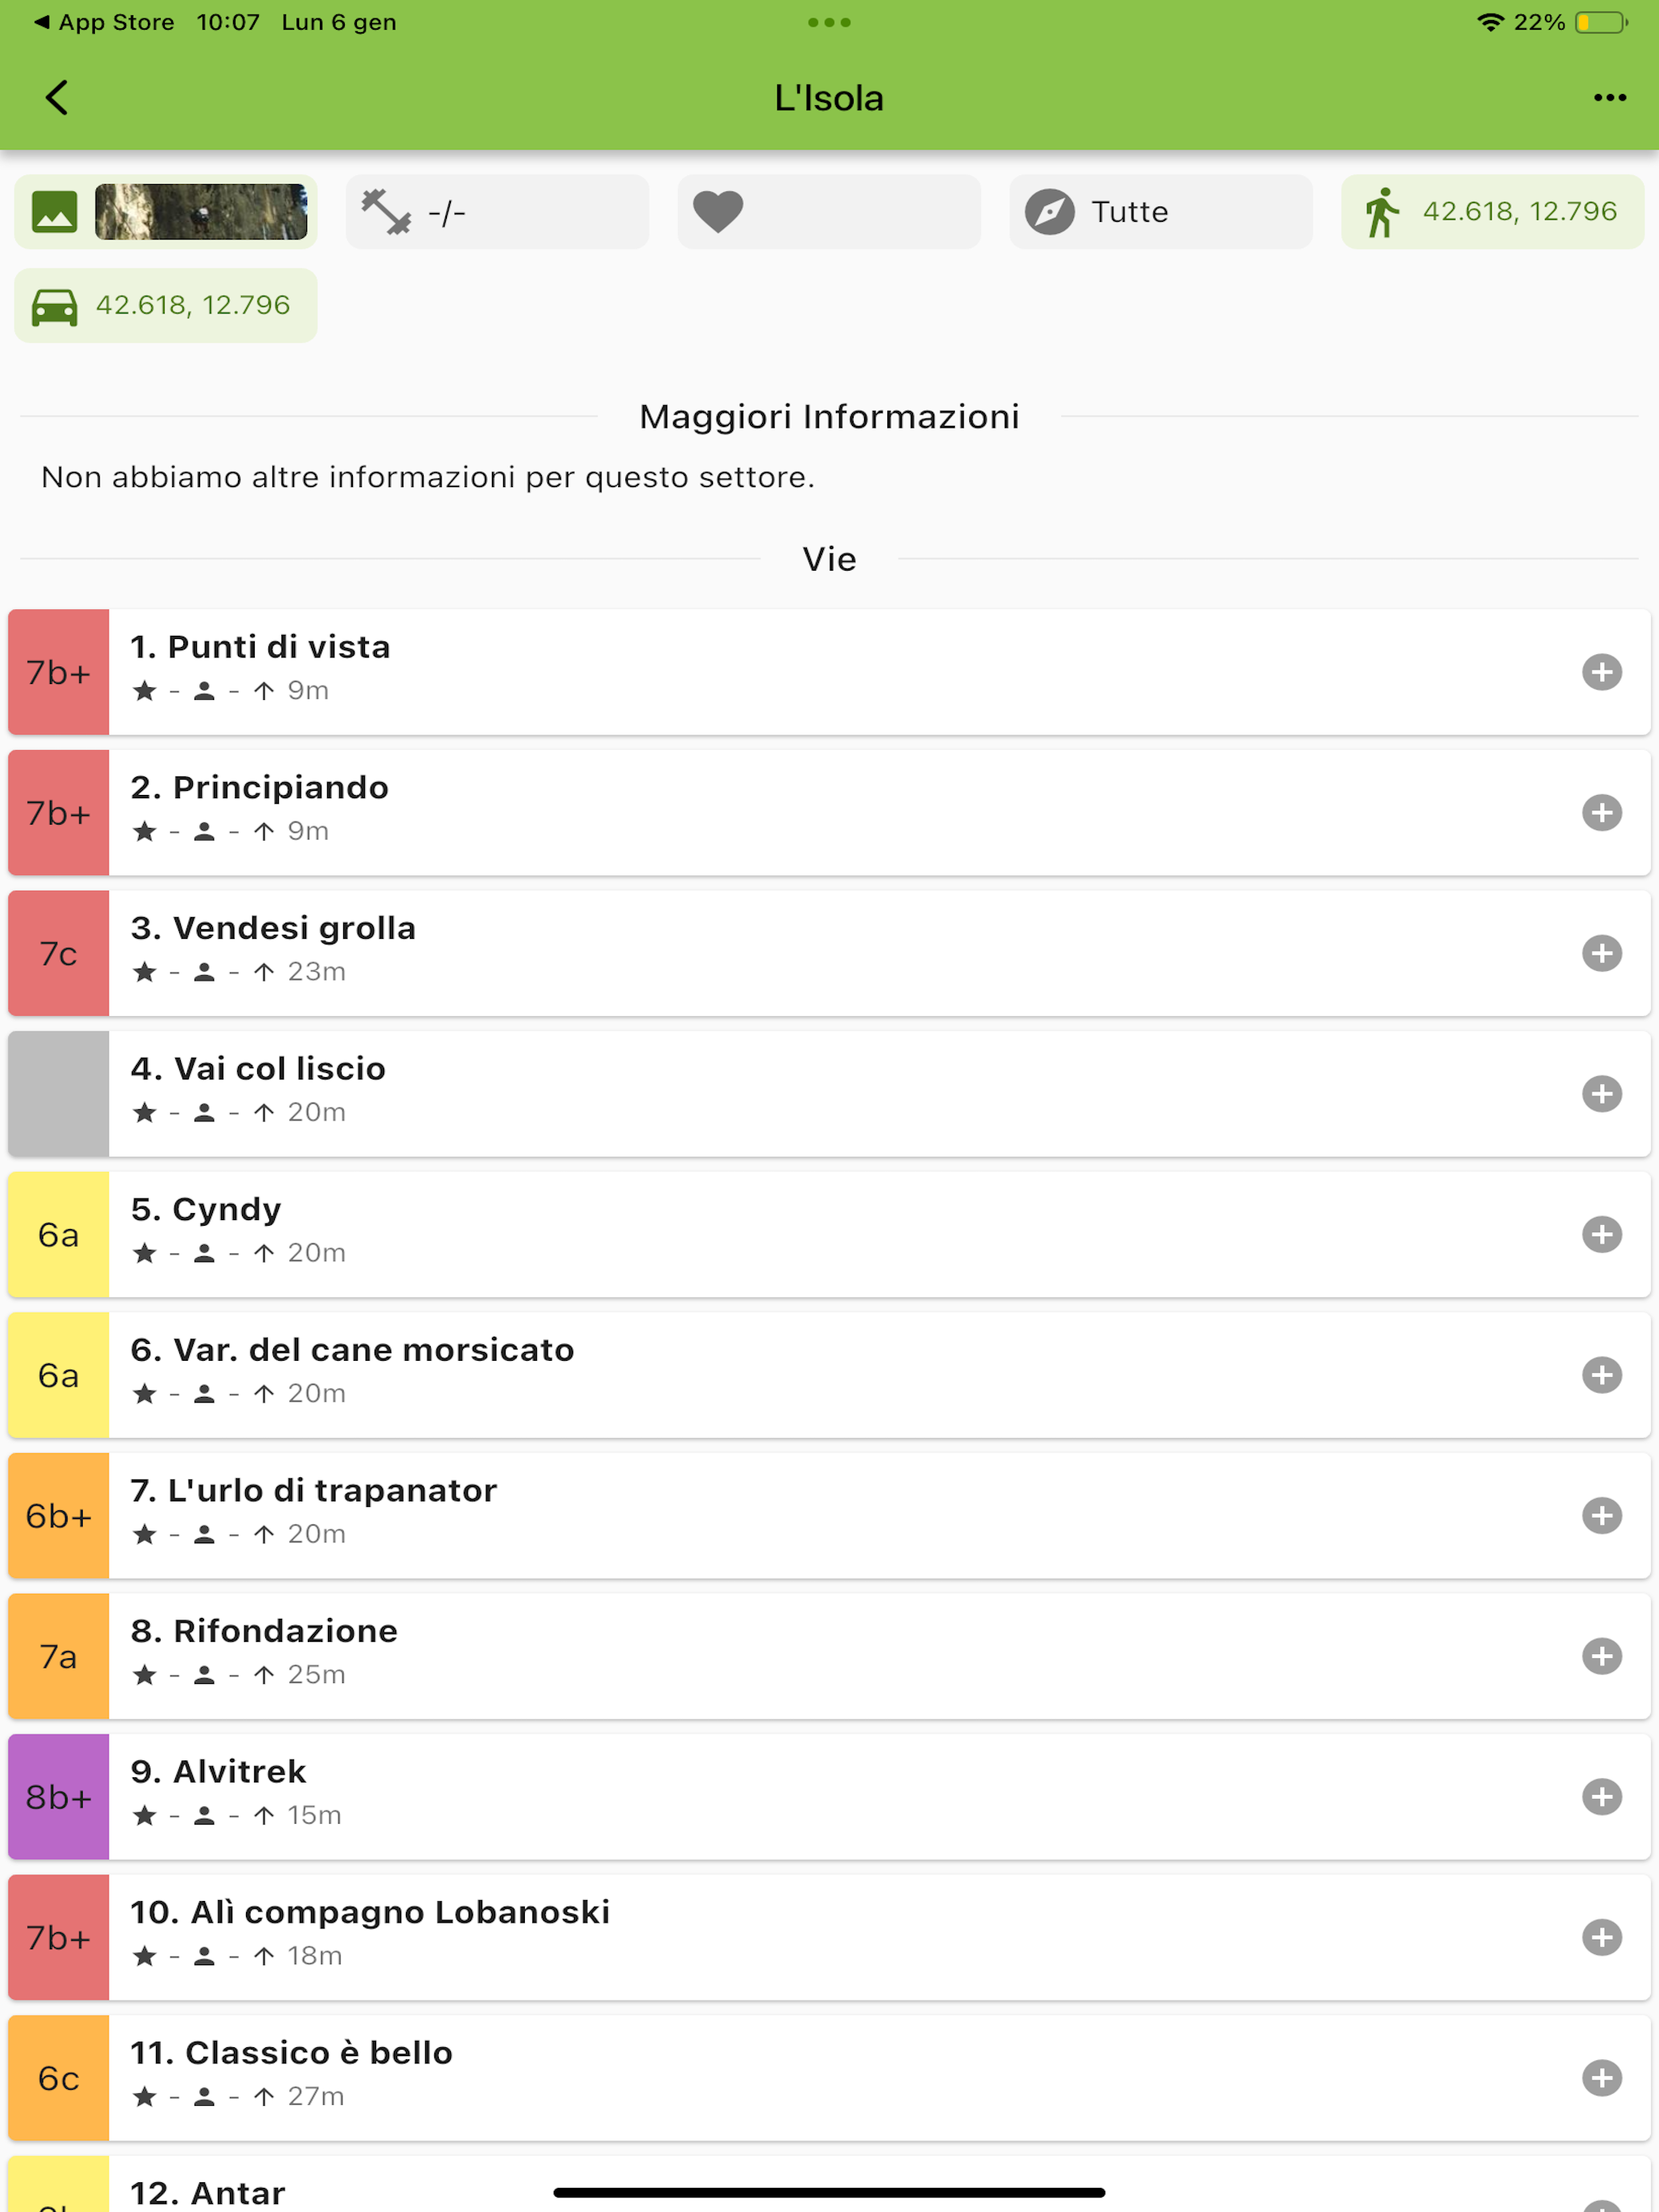Select the Maggiori Informazioni section header
This screenshot has width=1659, height=2212.
[829, 416]
